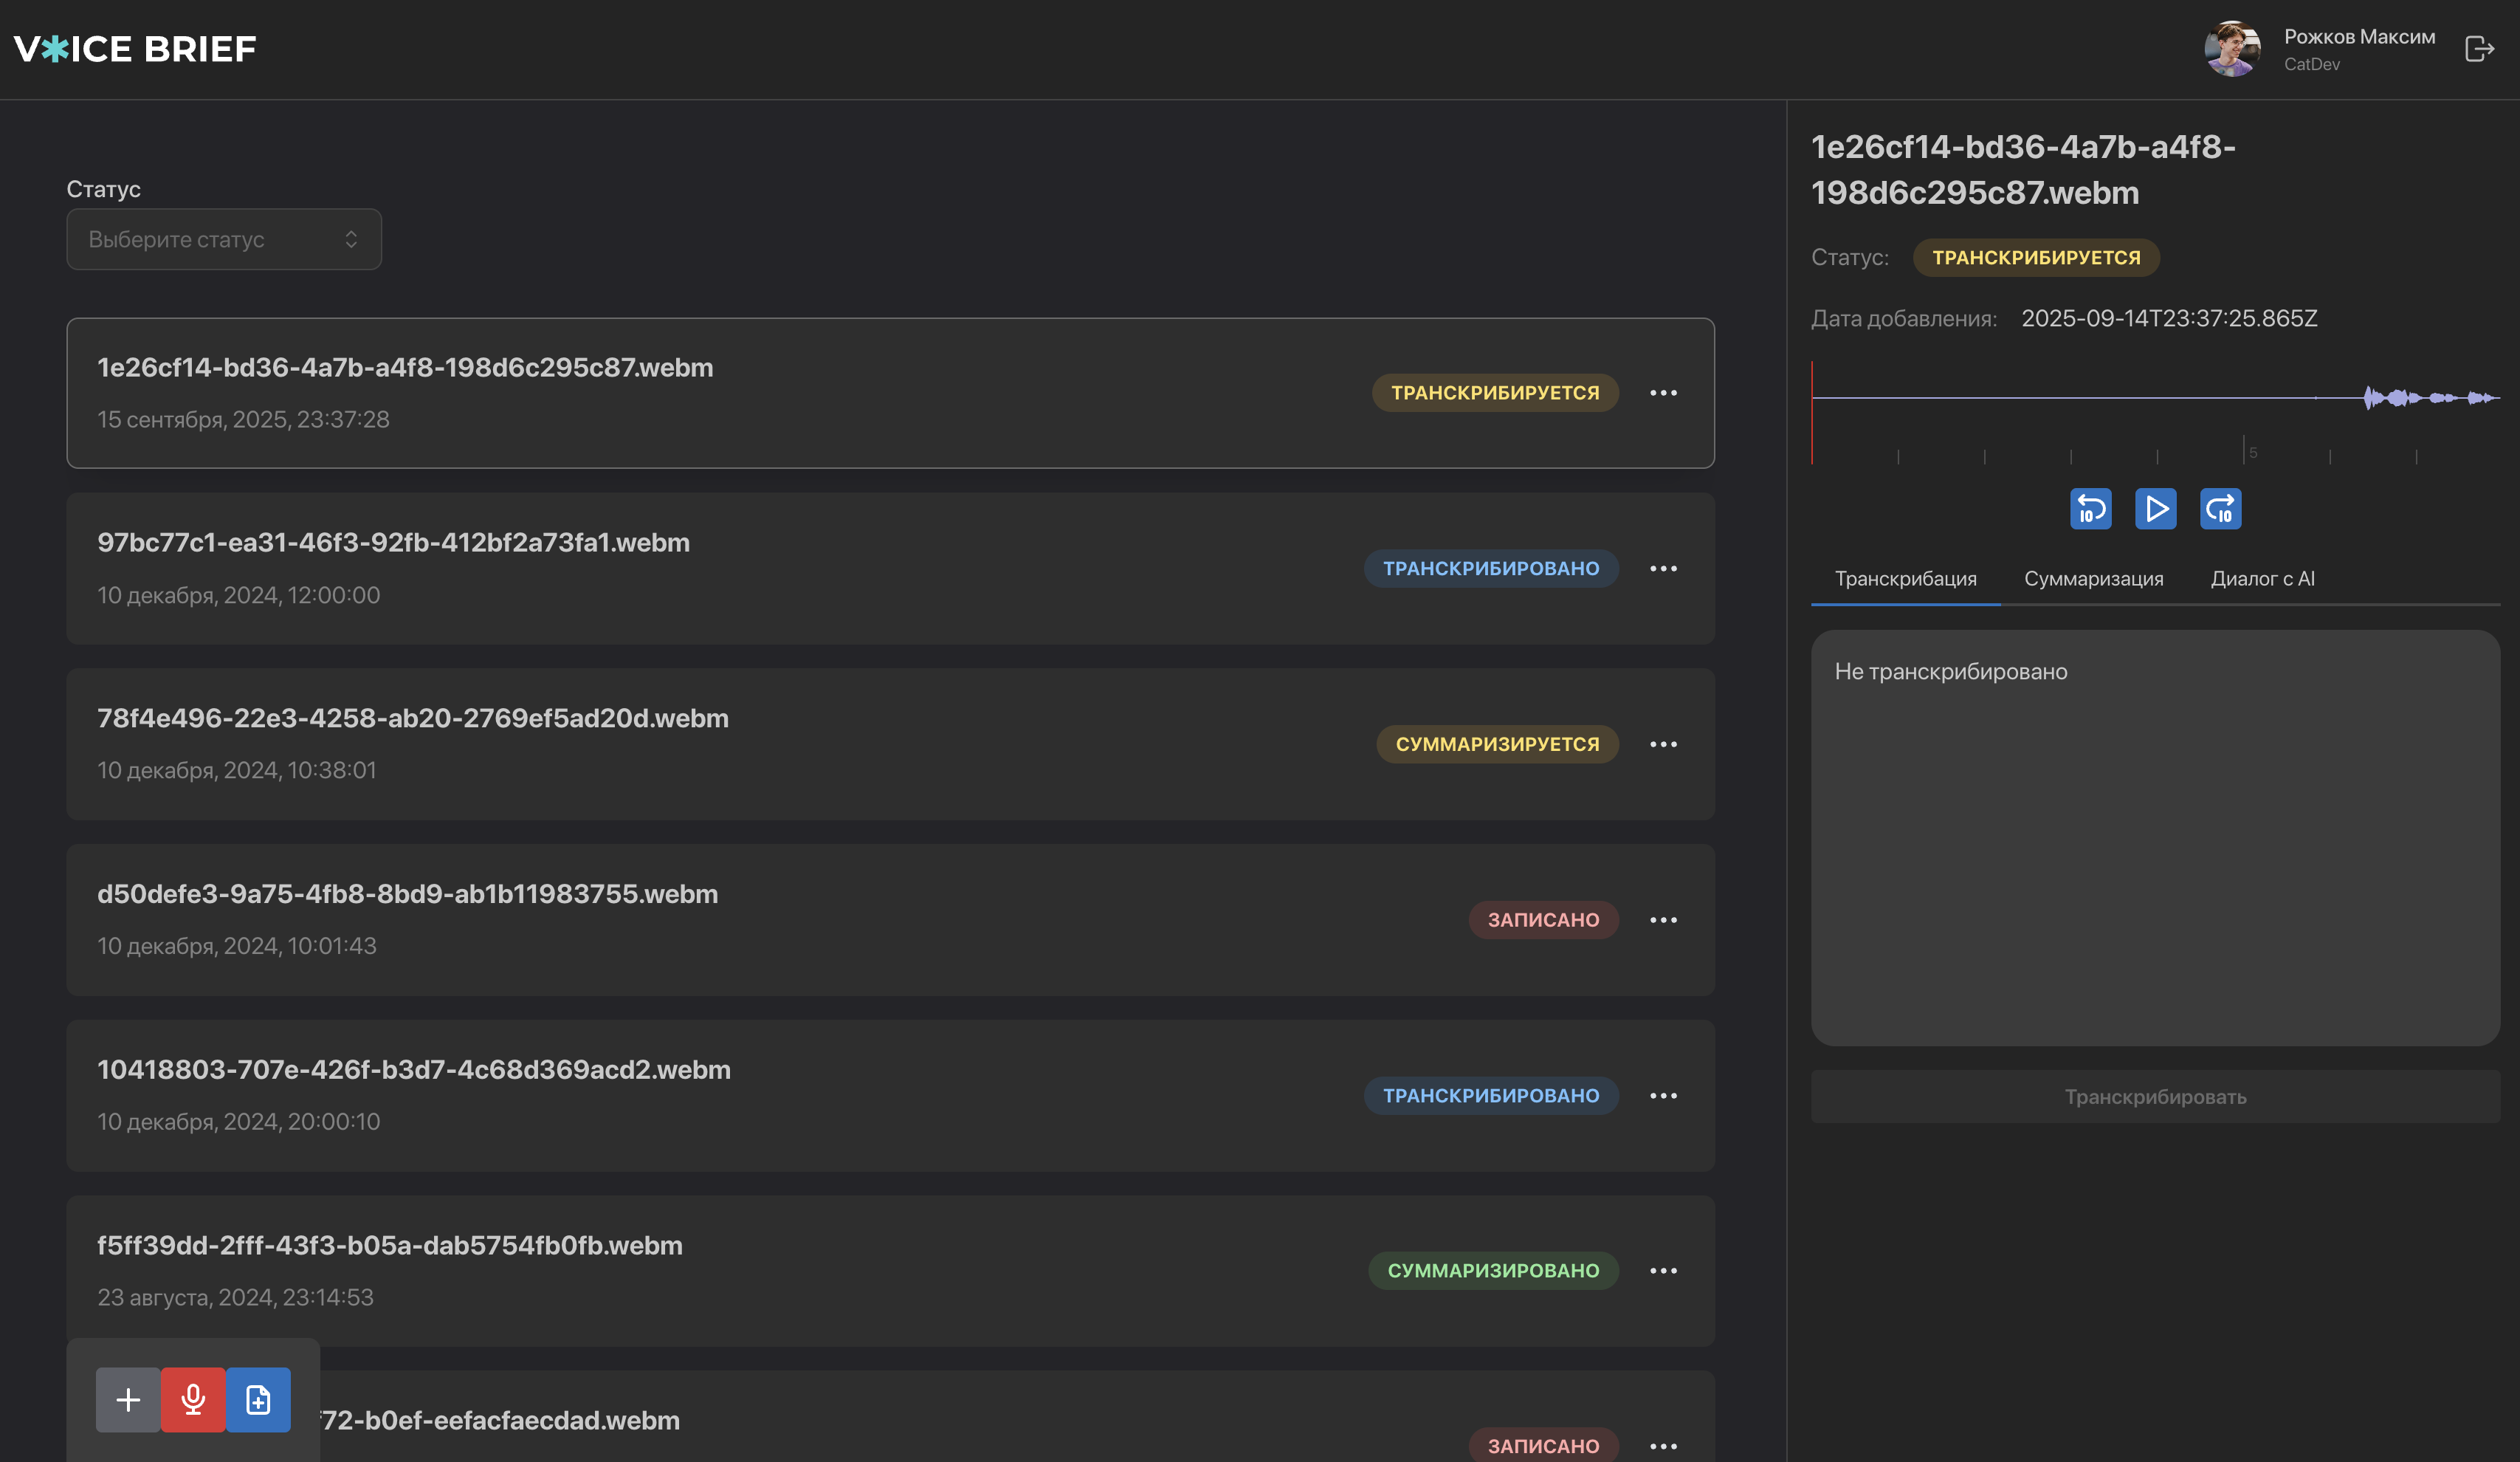The height and width of the screenshot is (1462, 2520).
Task: Open the Выберите статус dropdown
Action: click(224, 239)
